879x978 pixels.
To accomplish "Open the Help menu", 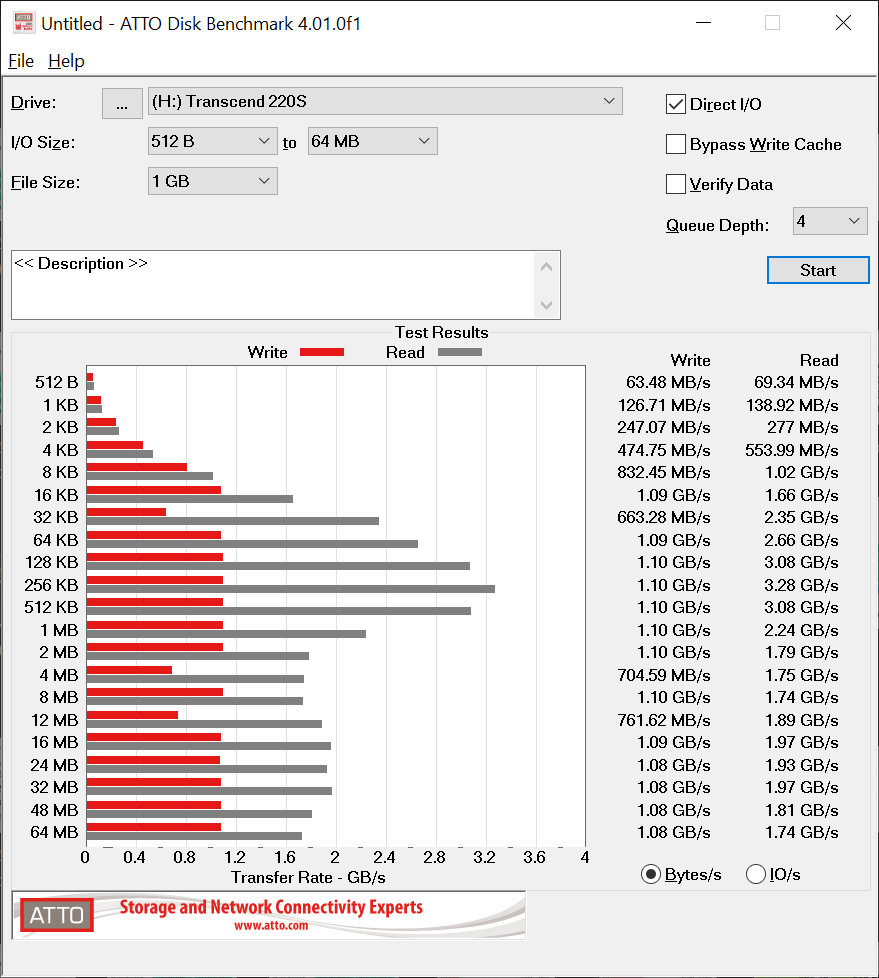I will 66,61.
